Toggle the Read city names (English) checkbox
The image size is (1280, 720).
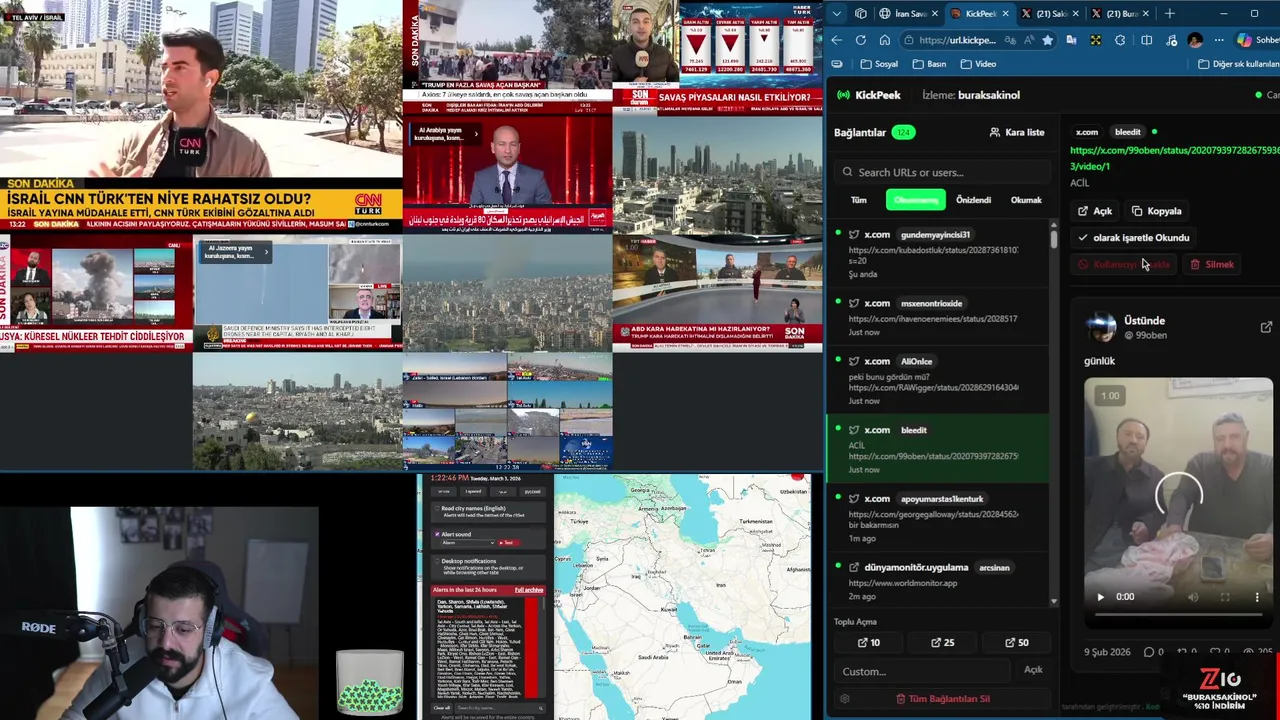[436, 508]
